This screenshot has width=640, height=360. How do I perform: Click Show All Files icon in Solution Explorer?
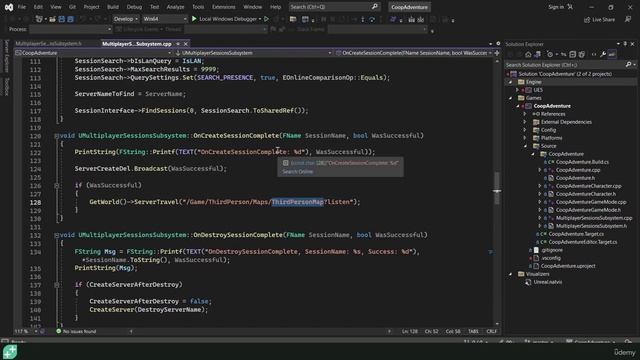click(x=581, y=54)
